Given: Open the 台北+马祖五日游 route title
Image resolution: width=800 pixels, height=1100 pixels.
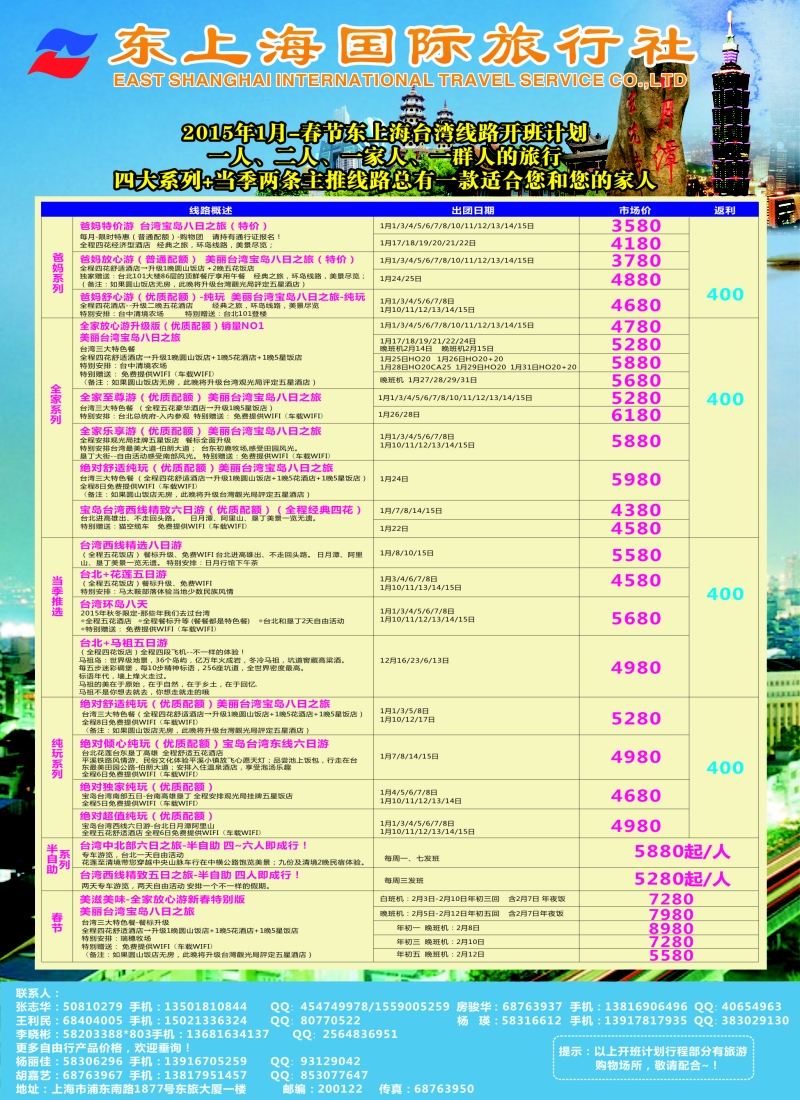Looking at the screenshot, I should point(124,643).
